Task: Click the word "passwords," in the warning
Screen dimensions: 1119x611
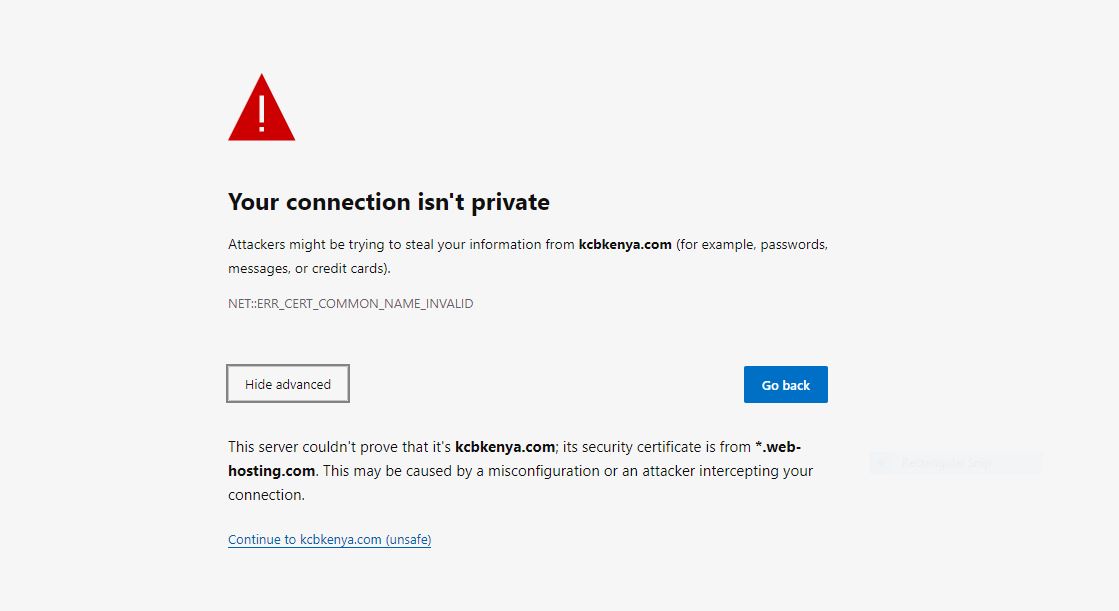Action: [794, 245]
